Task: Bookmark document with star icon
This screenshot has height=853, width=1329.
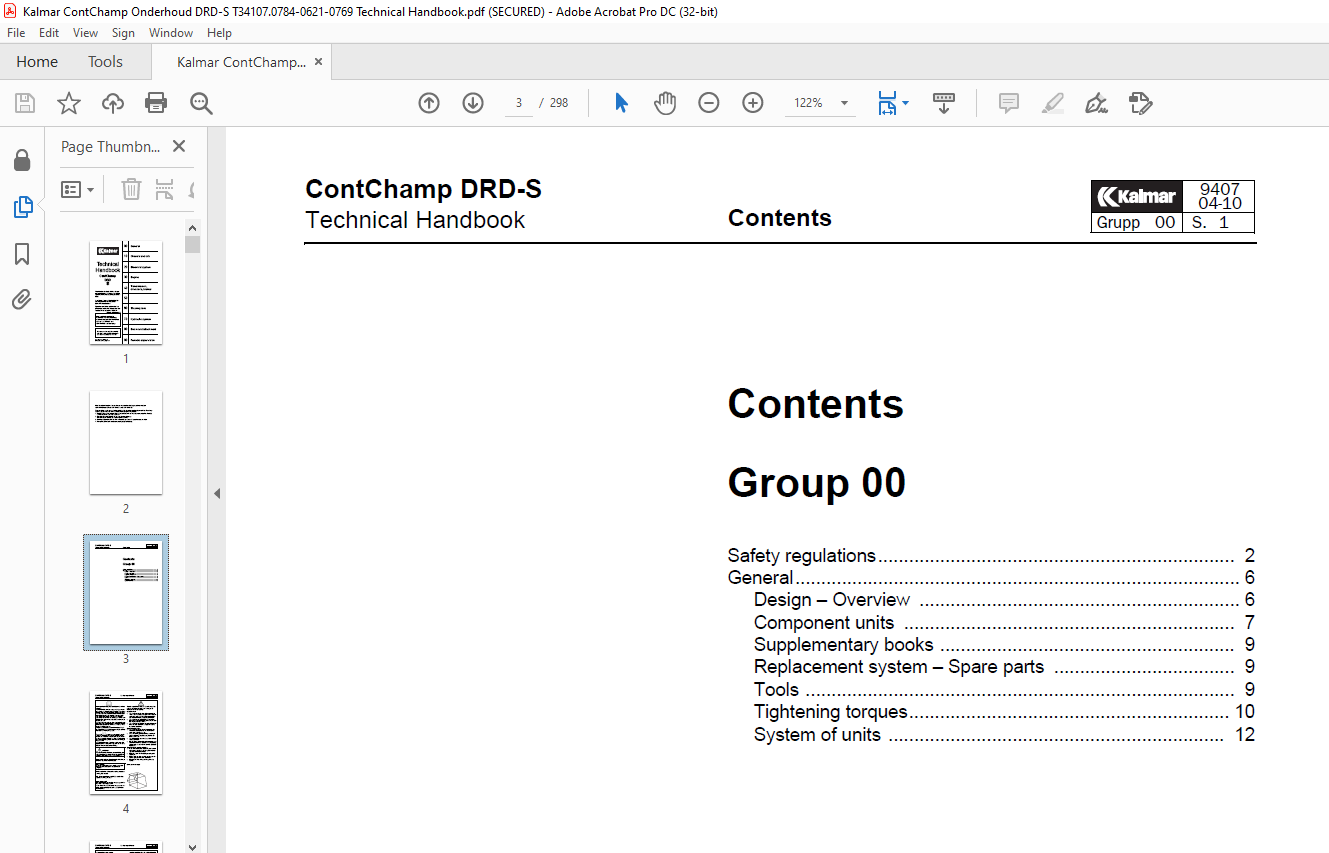Action: pos(68,103)
